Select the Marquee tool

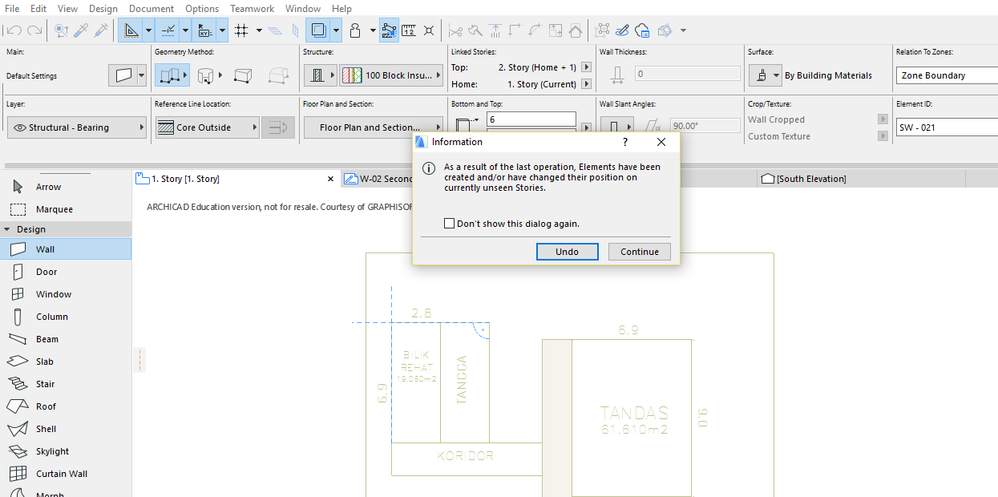(66, 209)
